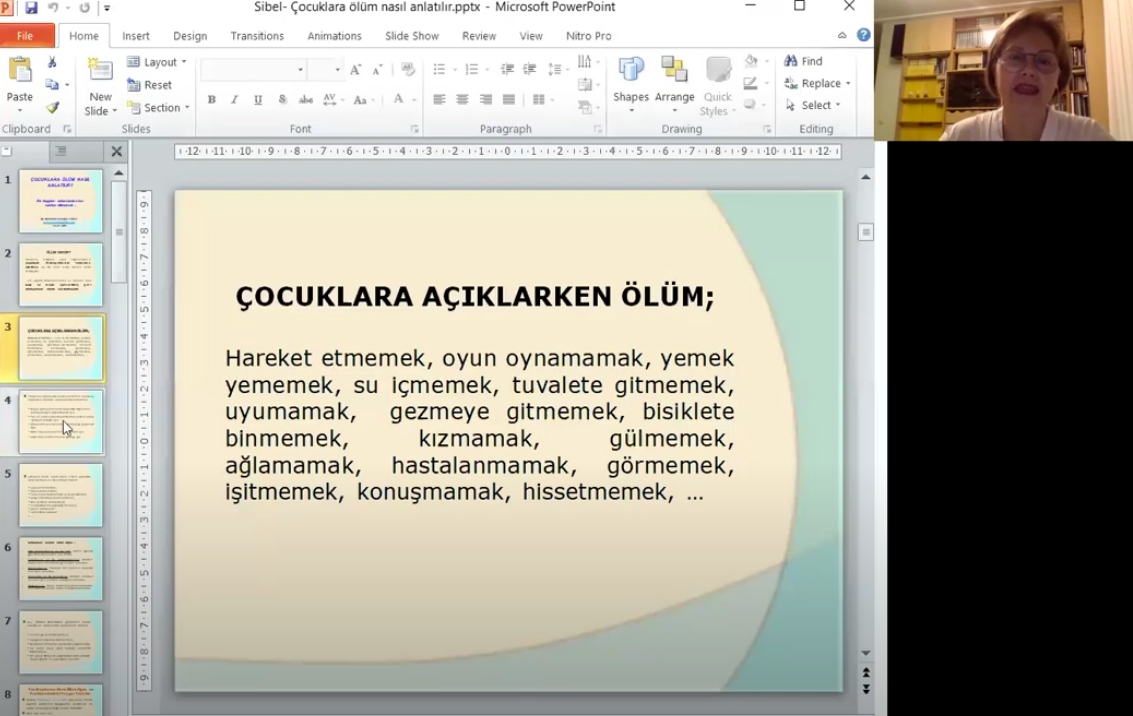Decrease list indent level
1133x716 pixels.
(507, 69)
